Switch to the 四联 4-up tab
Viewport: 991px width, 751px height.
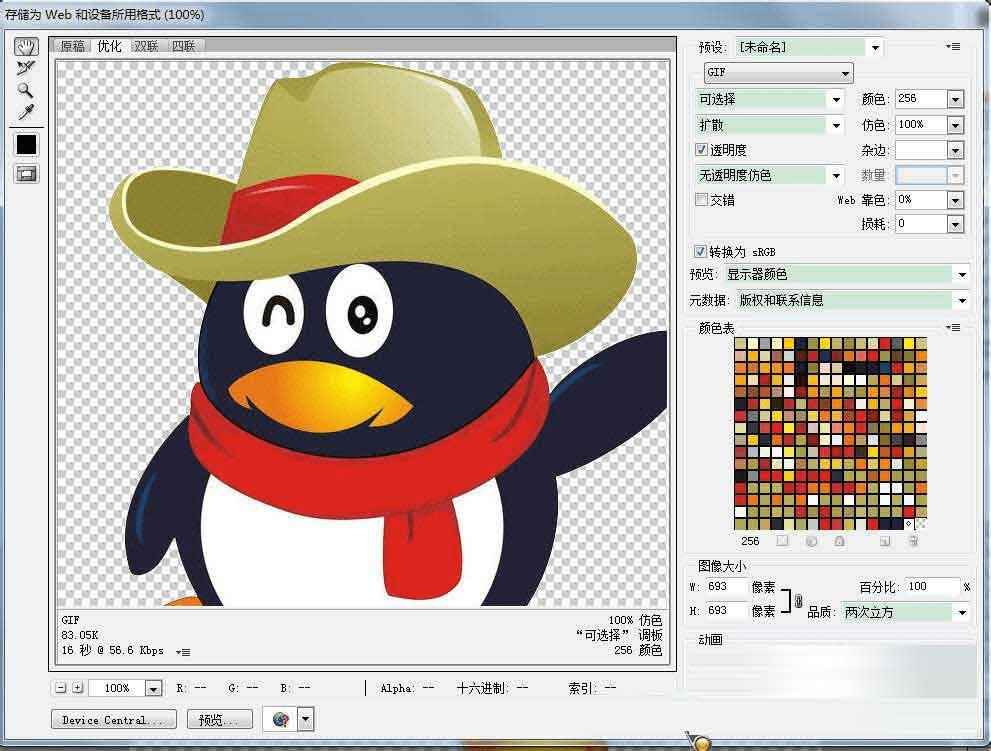pos(184,46)
